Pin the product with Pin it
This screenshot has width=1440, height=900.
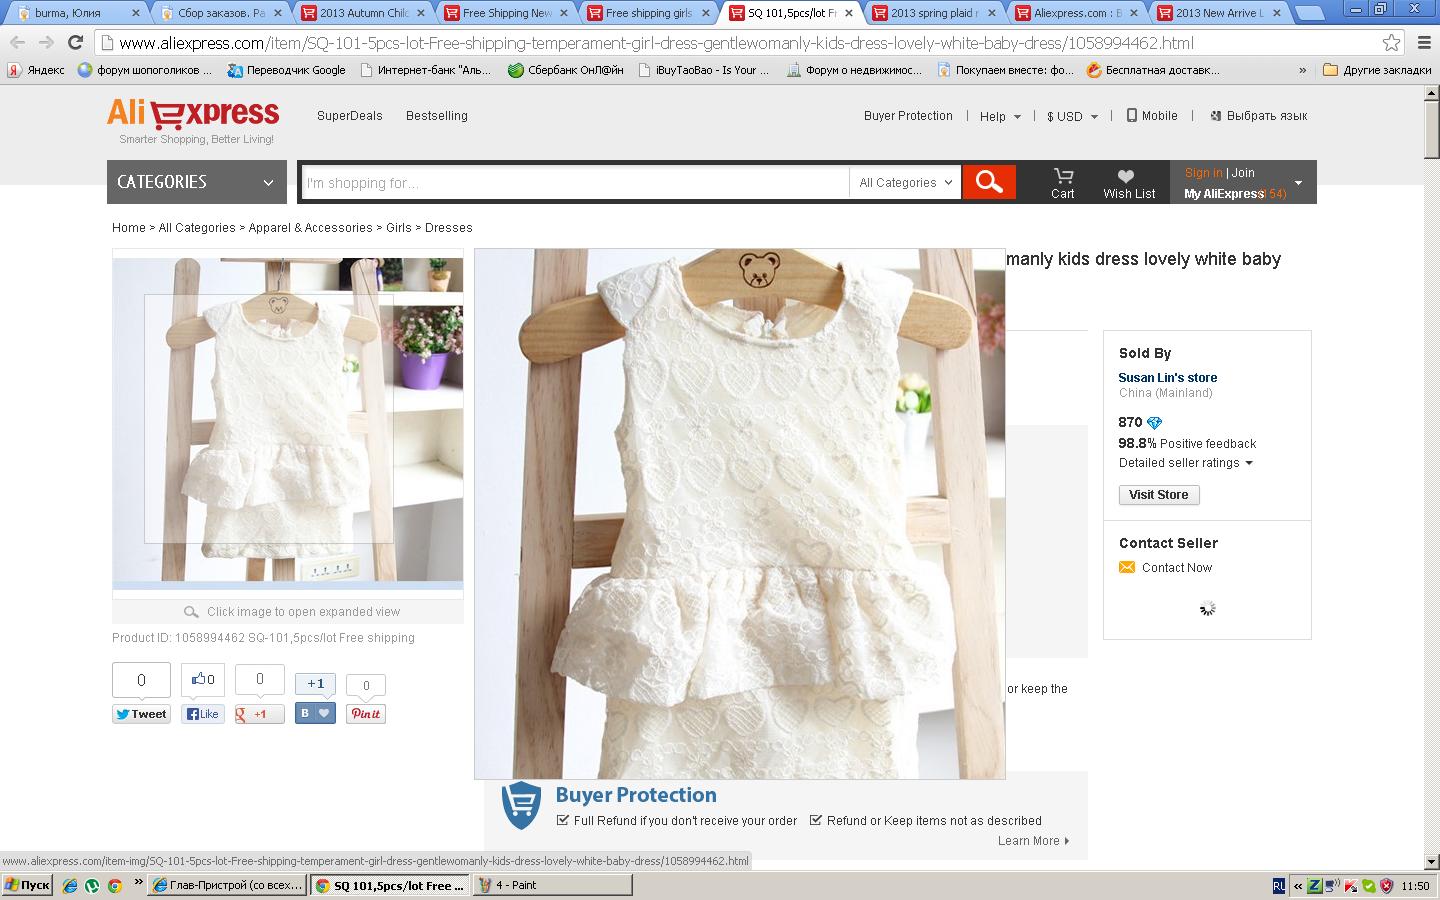[x=365, y=714]
